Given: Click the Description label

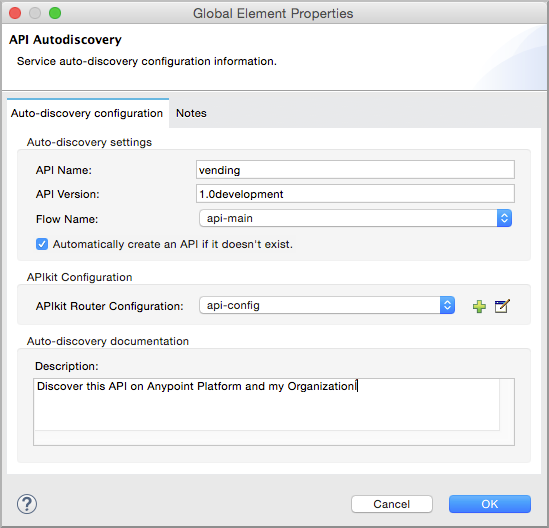Looking at the screenshot, I should [67, 366].
